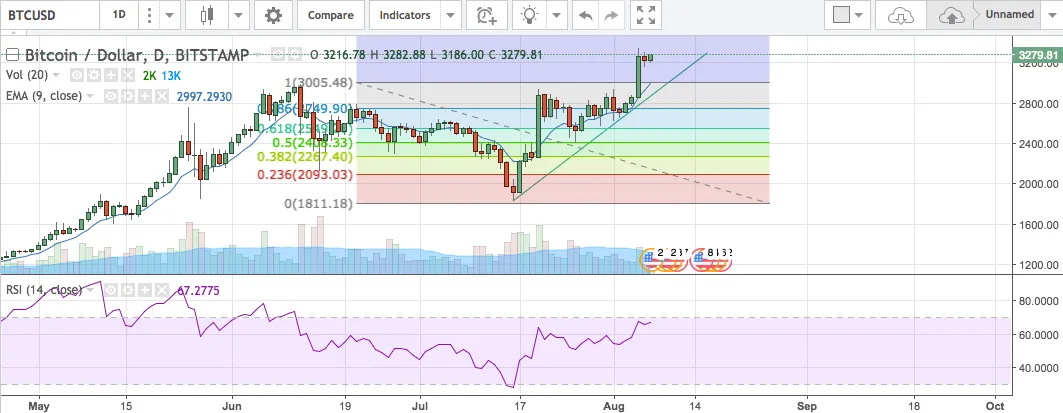Image resolution: width=1063 pixels, height=413 pixels.
Task: Remove the EMA (9, close) indicator with X
Action: tap(161, 96)
